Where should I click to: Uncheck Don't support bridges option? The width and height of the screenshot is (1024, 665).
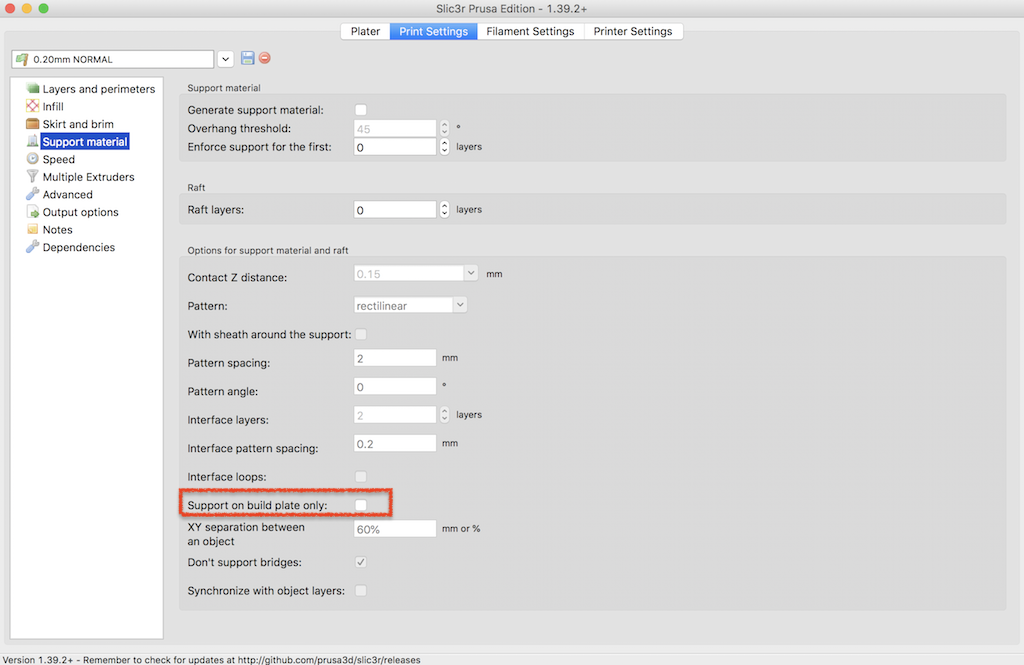(361, 563)
